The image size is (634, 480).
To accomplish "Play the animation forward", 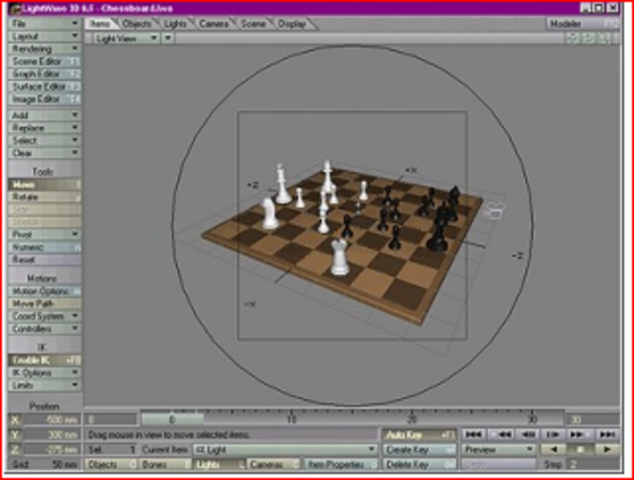I will pyautogui.click(x=606, y=449).
